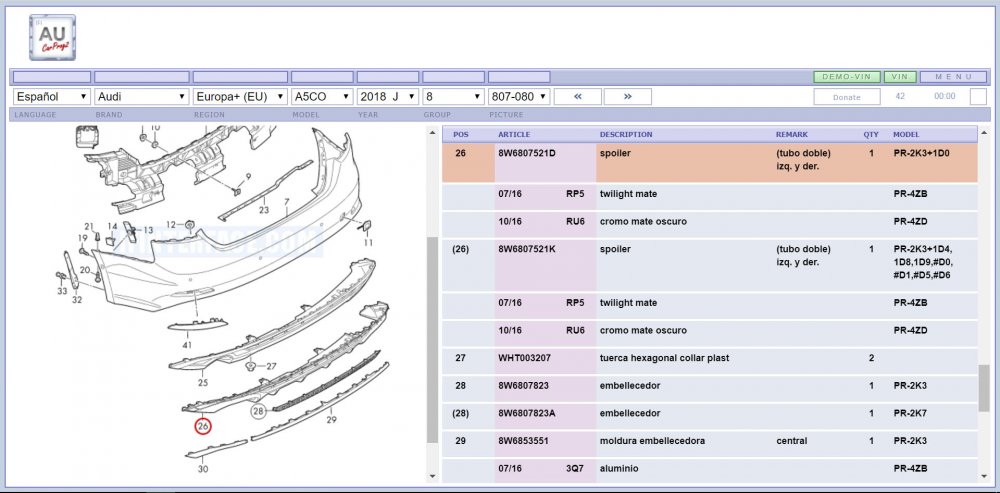Click part number 10 in the diagram
Screen dimensions: 1000x493
coord(155,128)
